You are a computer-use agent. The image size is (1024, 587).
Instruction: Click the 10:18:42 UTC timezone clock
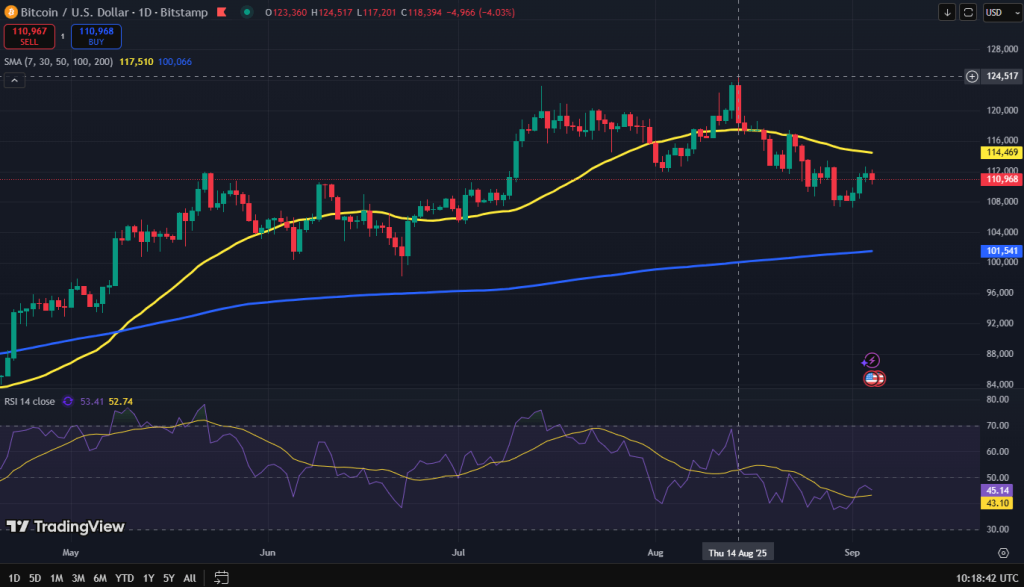[x=987, y=578]
